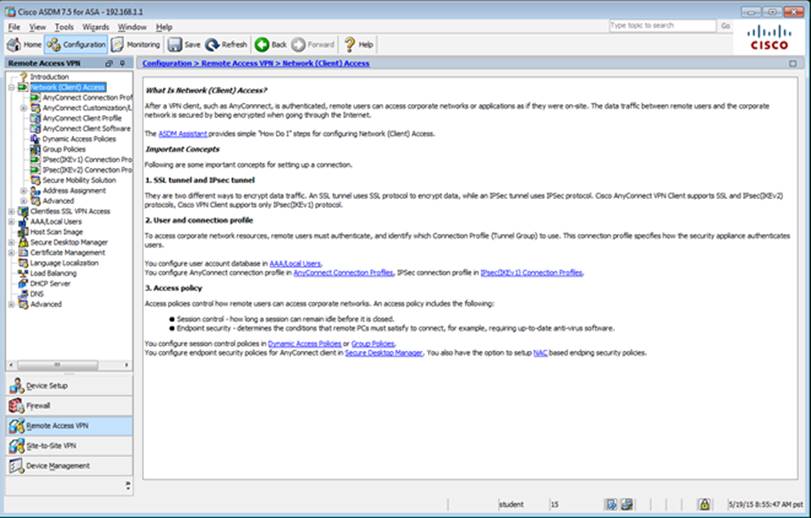This screenshot has width=811, height=518.
Task: Open the Device Setup section
Action: tap(46, 385)
